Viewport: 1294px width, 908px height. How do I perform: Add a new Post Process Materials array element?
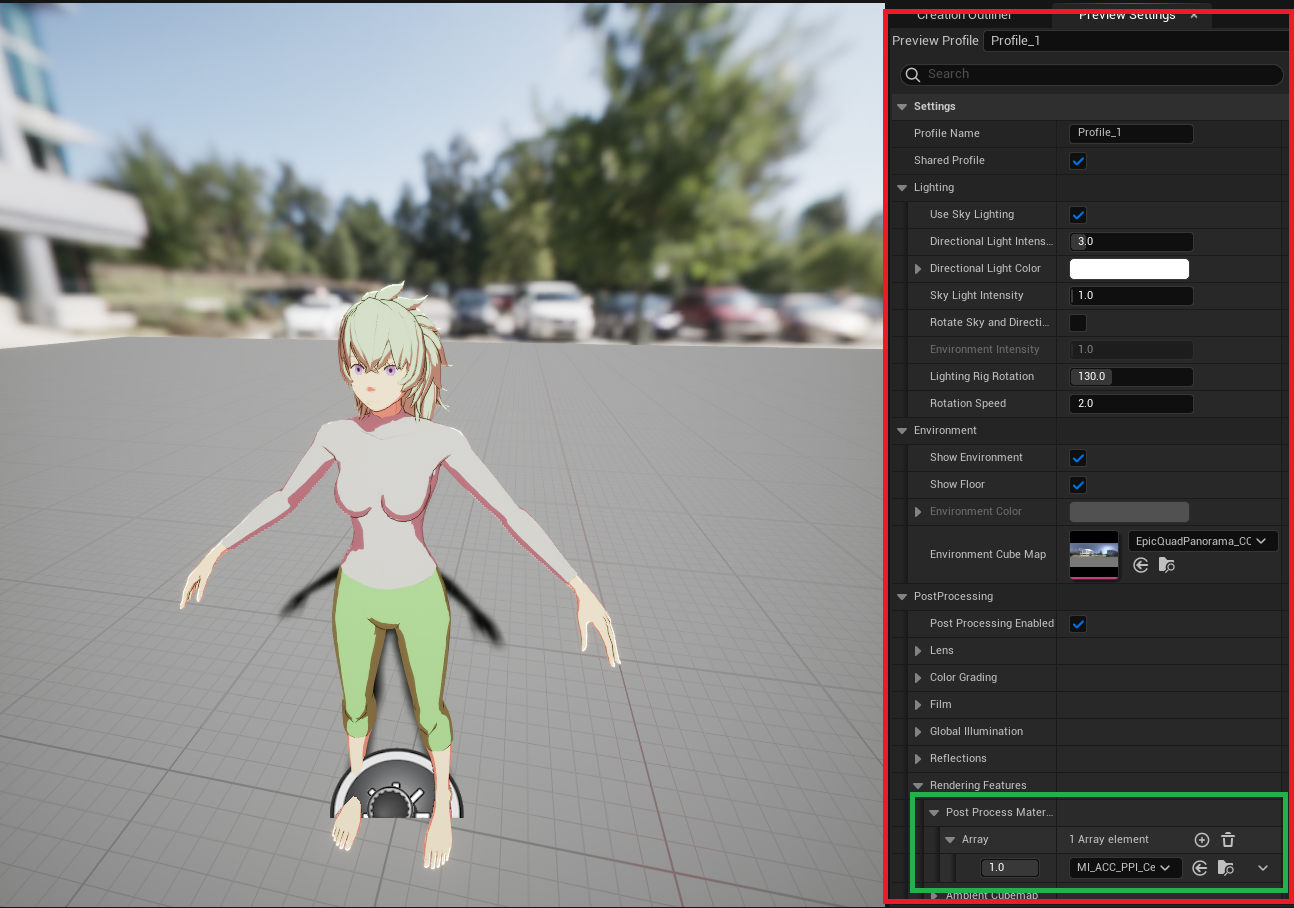click(x=1202, y=840)
